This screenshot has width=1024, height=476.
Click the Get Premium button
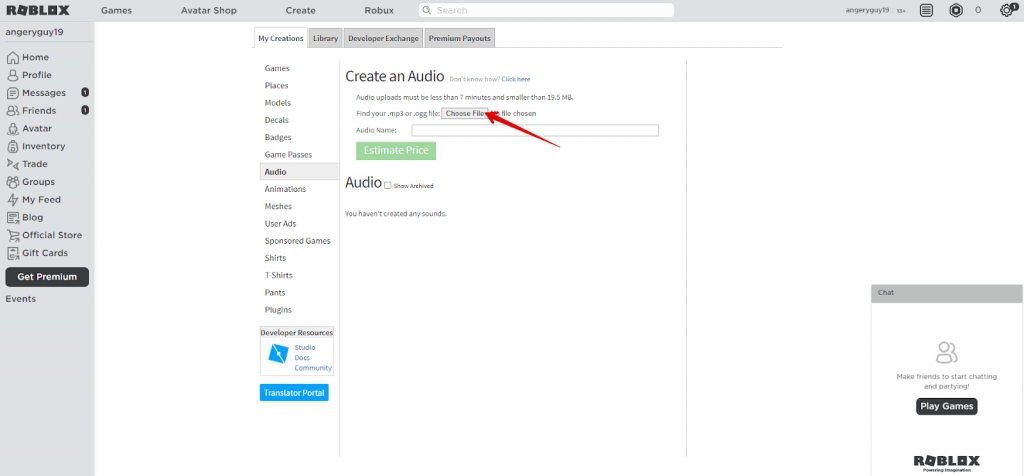[47, 277]
